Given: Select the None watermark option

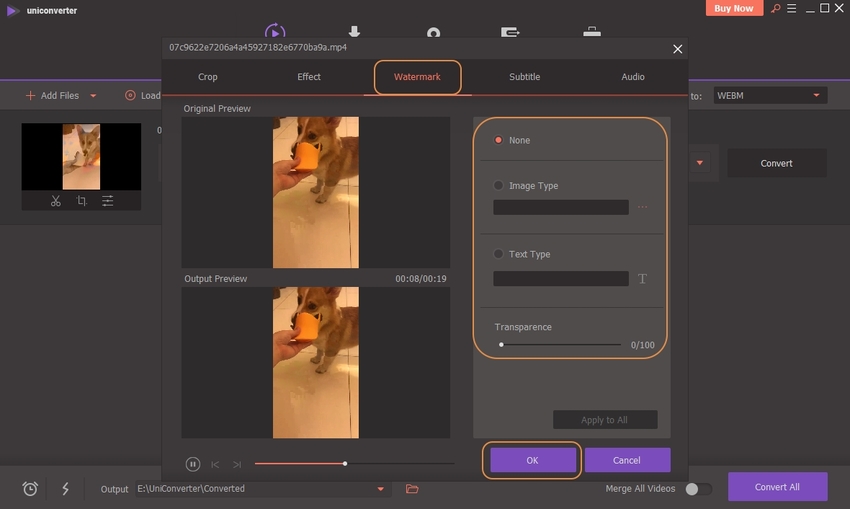Looking at the screenshot, I should coord(499,141).
